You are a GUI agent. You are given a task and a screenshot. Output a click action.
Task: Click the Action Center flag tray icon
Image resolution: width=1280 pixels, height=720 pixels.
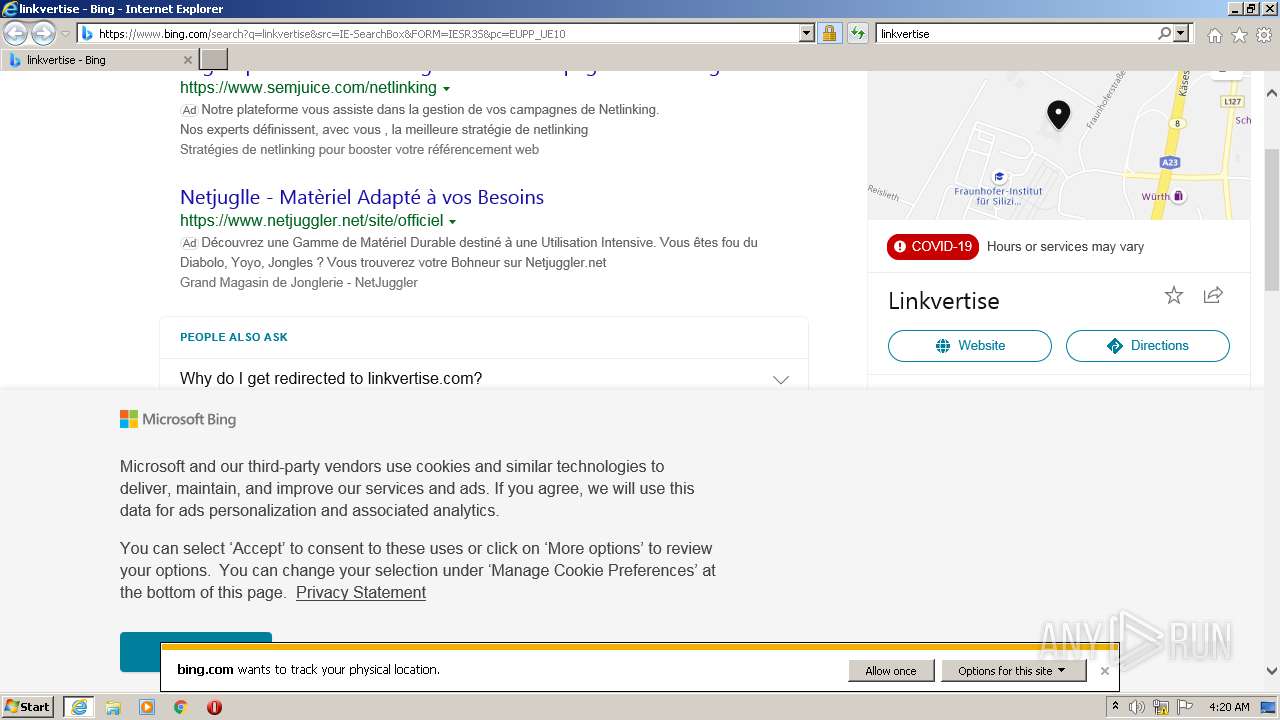[x=1184, y=707]
